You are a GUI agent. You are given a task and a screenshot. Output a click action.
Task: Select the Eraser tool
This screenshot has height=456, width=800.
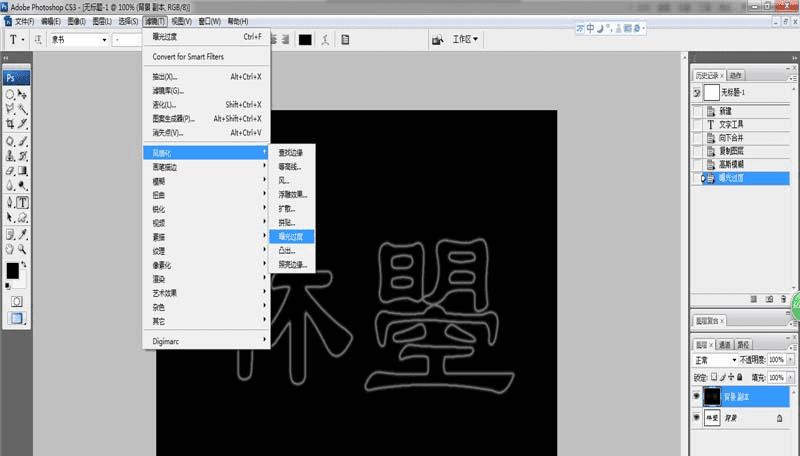10,171
